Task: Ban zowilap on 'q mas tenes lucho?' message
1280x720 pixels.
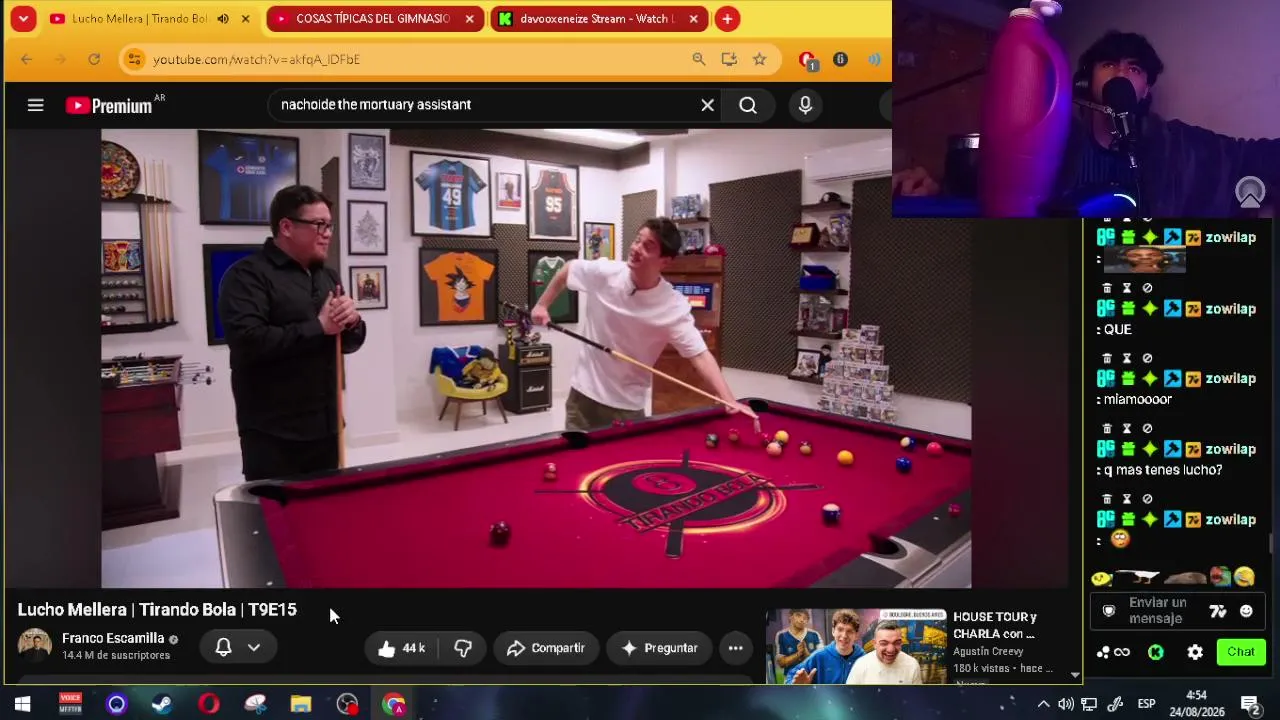Action: [x=1147, y=428]
